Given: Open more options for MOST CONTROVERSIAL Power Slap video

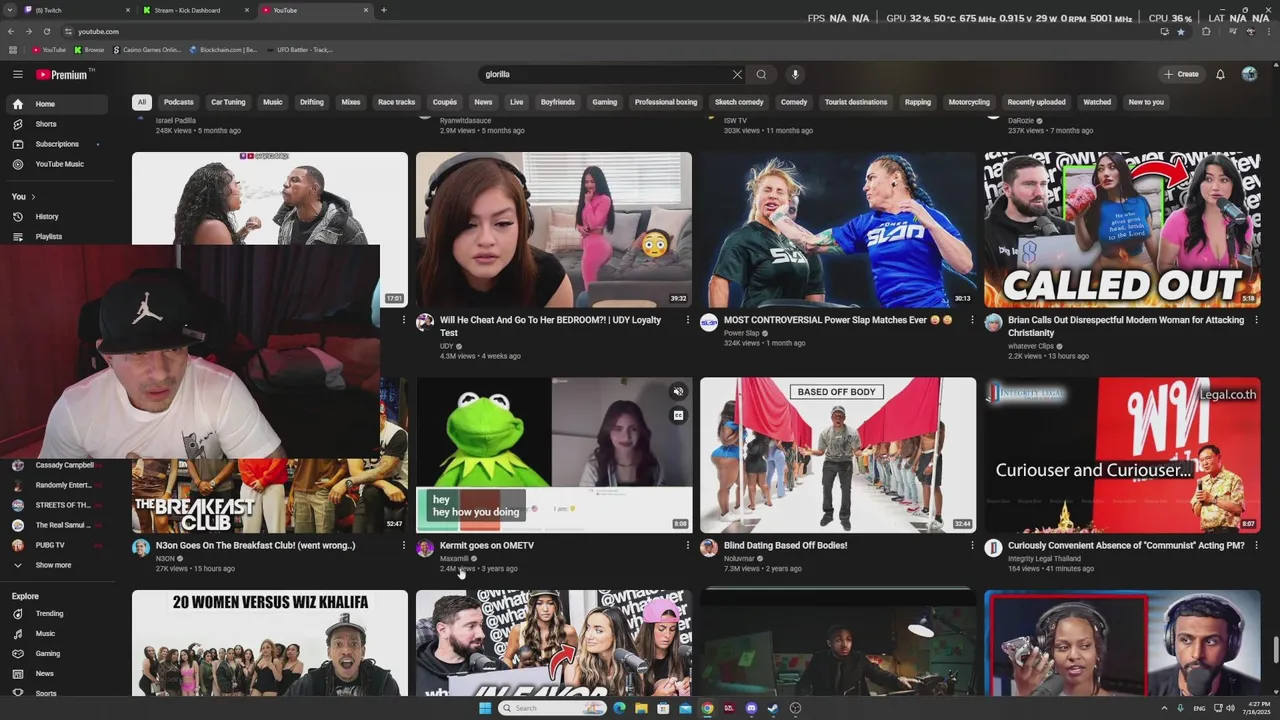Looking at the screenshot, I should click(972, 320).
